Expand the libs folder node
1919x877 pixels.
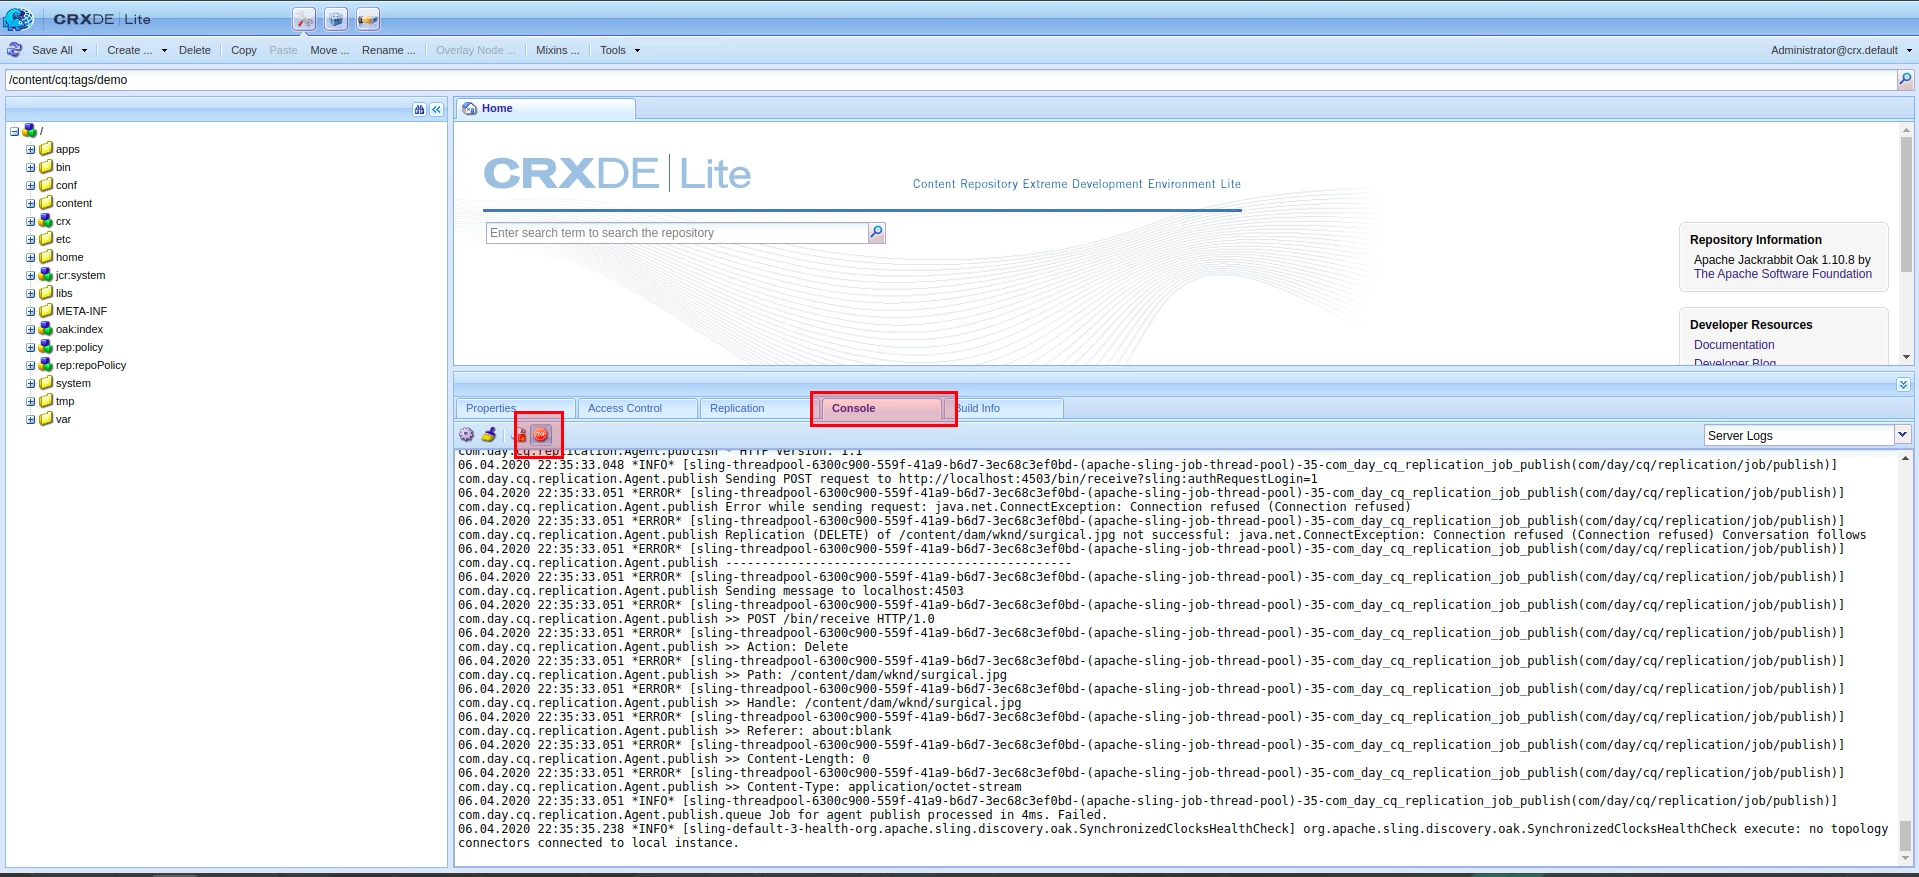point(30,293)
